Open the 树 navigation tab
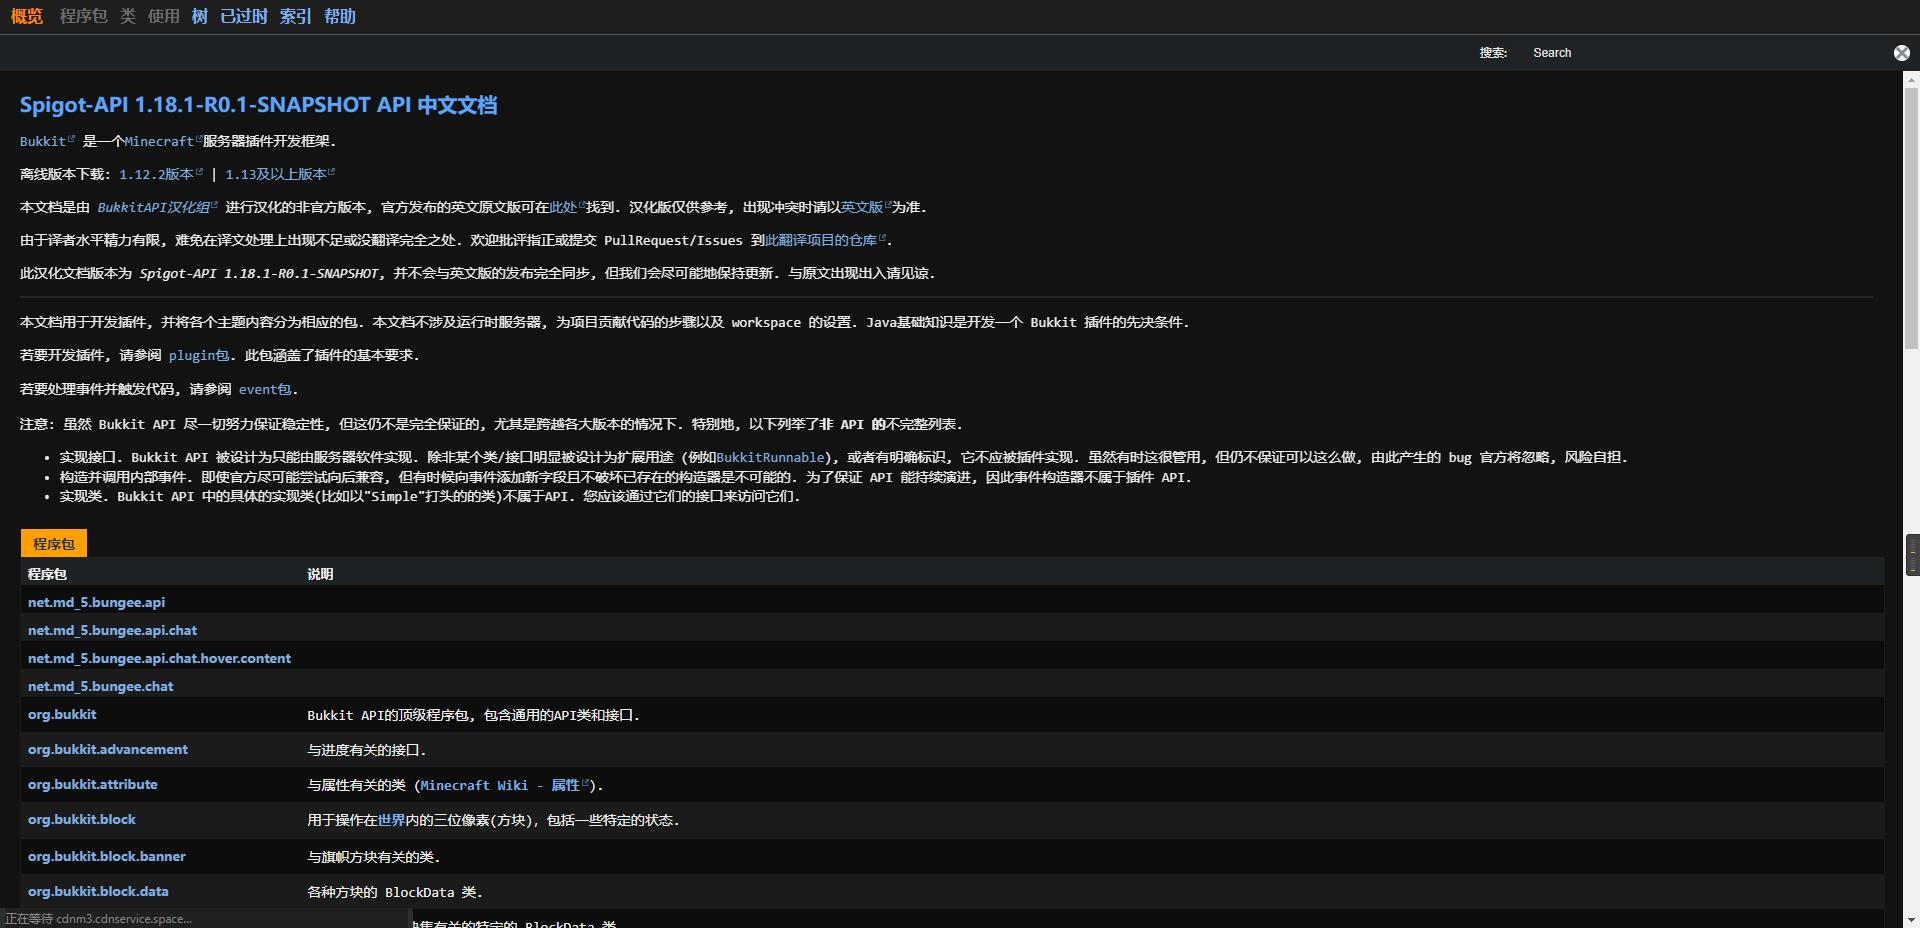The height and width of the screenshot is (928, 1920). [x=199, y=16]
